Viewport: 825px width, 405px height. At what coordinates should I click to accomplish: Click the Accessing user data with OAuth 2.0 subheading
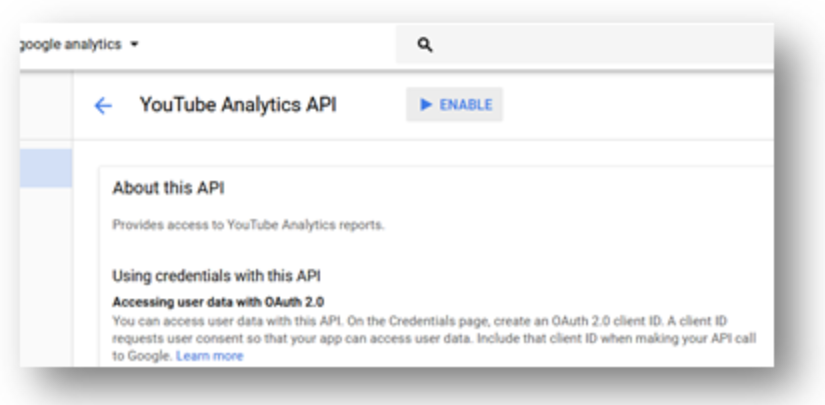click(x=218, y=302)
